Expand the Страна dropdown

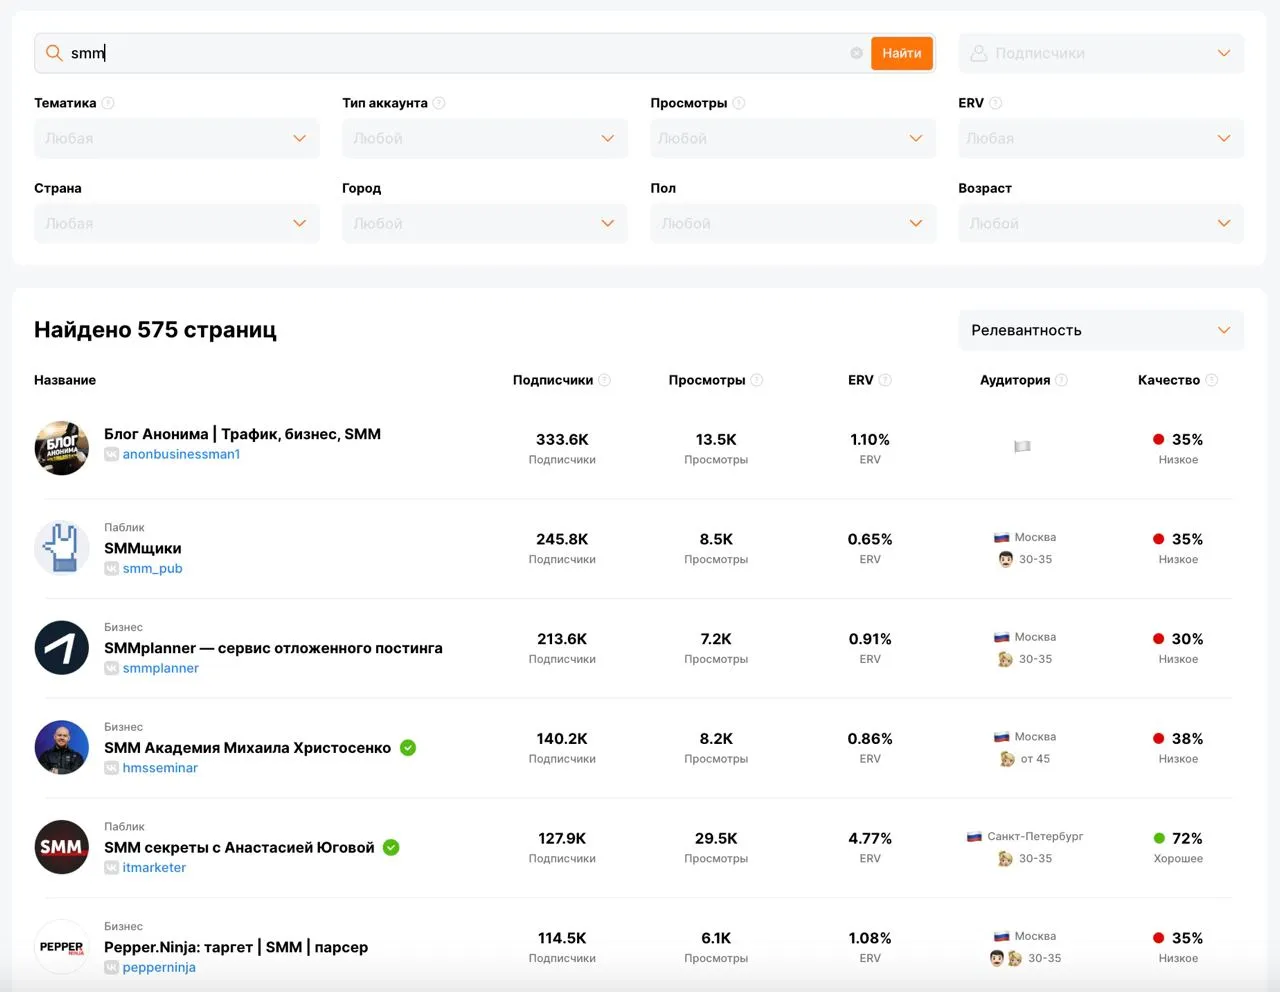(x=177, y=223)
